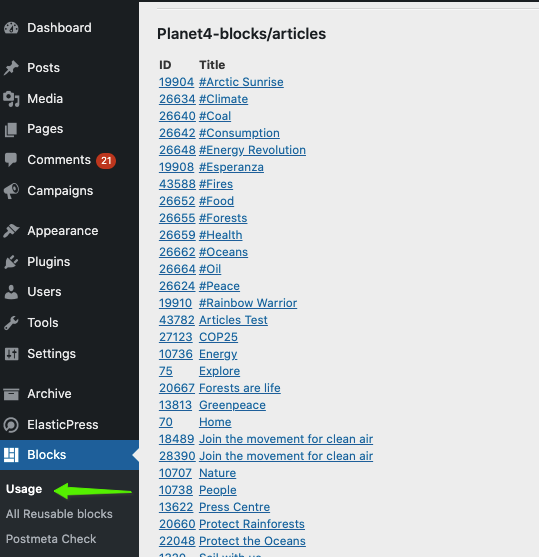Open All Reusable blocks submenu
The image size is (539, 557).
pos(59,514)
